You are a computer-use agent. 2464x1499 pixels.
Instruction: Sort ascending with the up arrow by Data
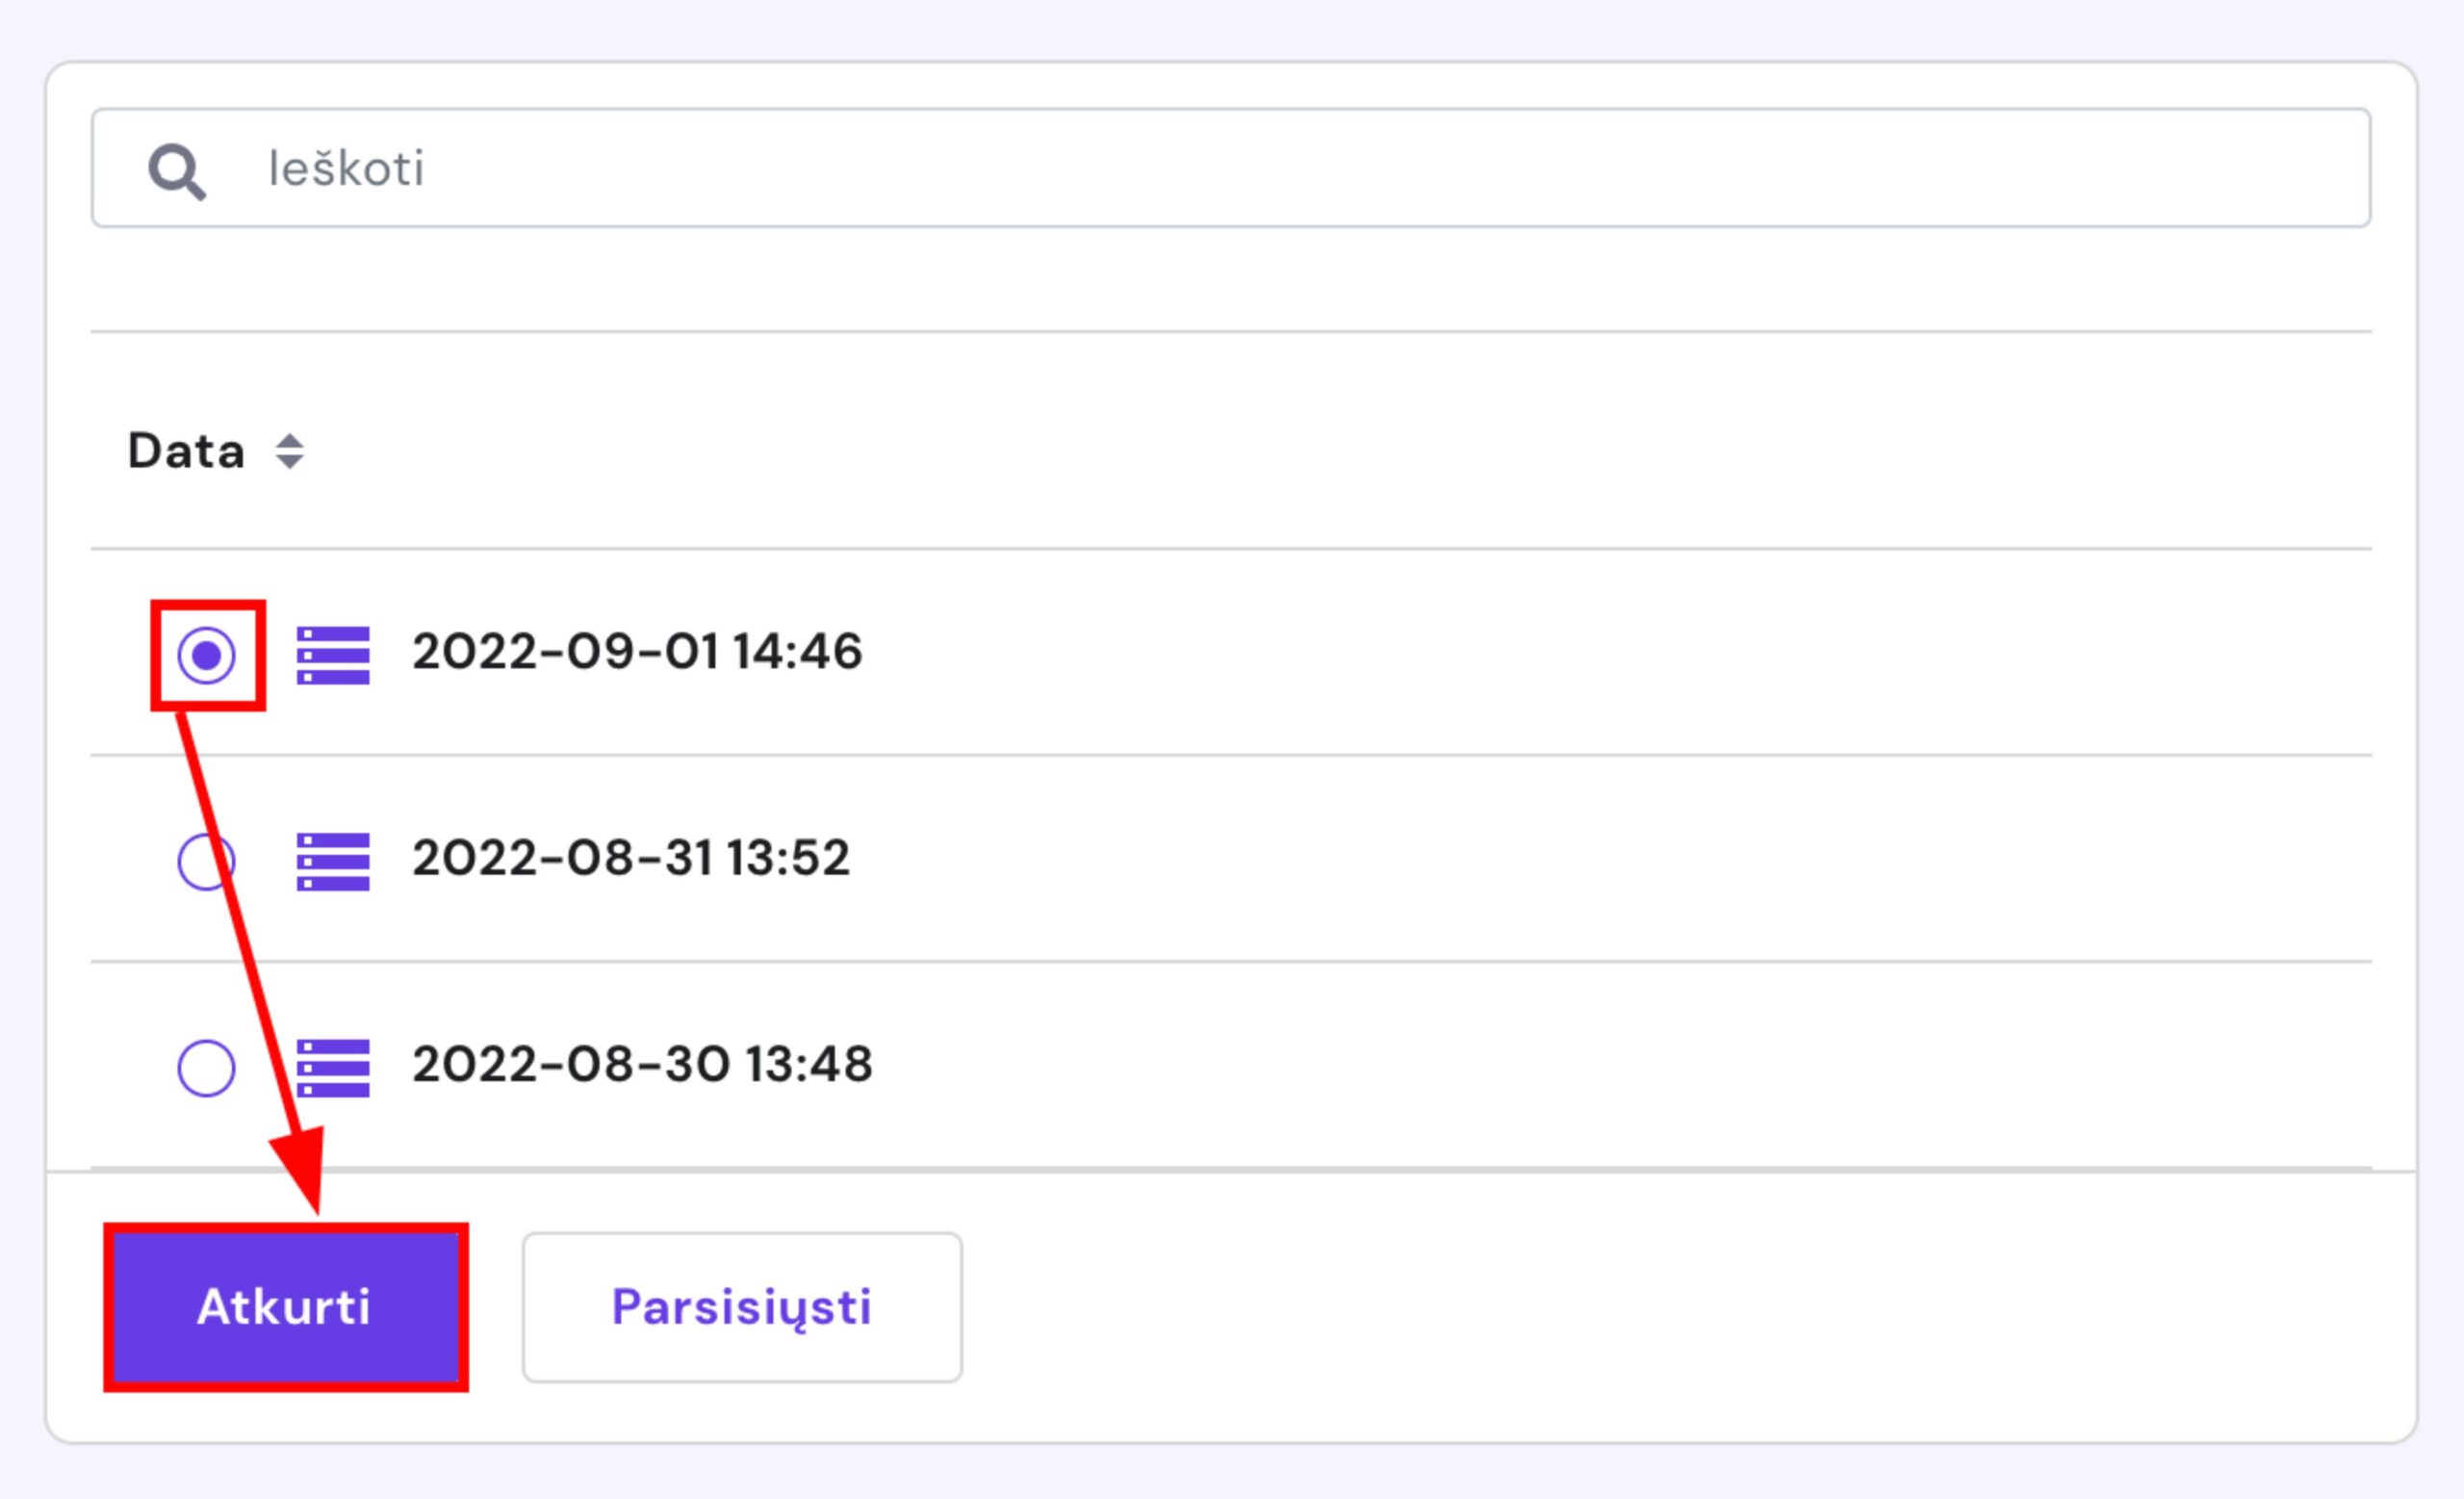coord(290,441)
